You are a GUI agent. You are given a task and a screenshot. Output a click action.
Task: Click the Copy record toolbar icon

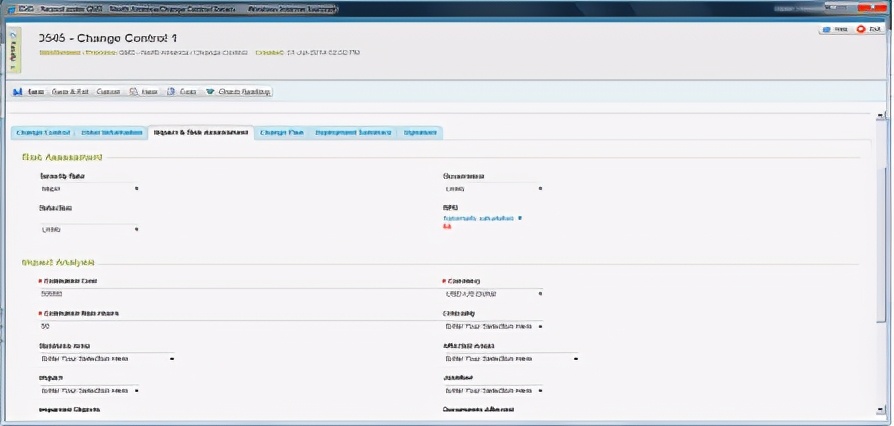coord(172,91)
